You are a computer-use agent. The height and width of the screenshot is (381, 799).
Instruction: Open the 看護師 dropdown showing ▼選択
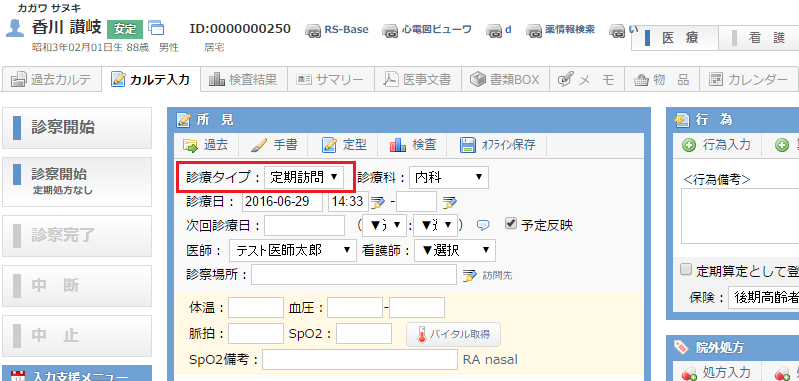click(x=455, y=250)
